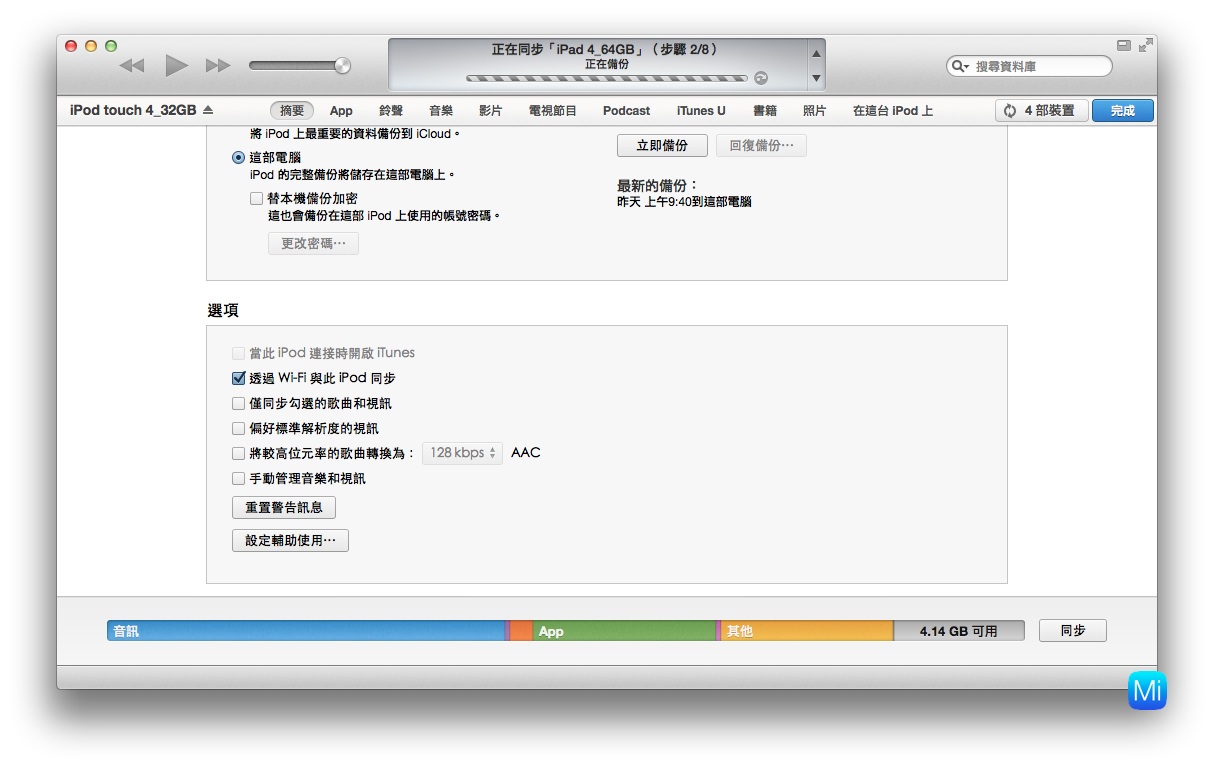Switch to the MiniPlayer with the icon
The width and height of the screenshot is (1214, 768).
tap(1124, 45)
